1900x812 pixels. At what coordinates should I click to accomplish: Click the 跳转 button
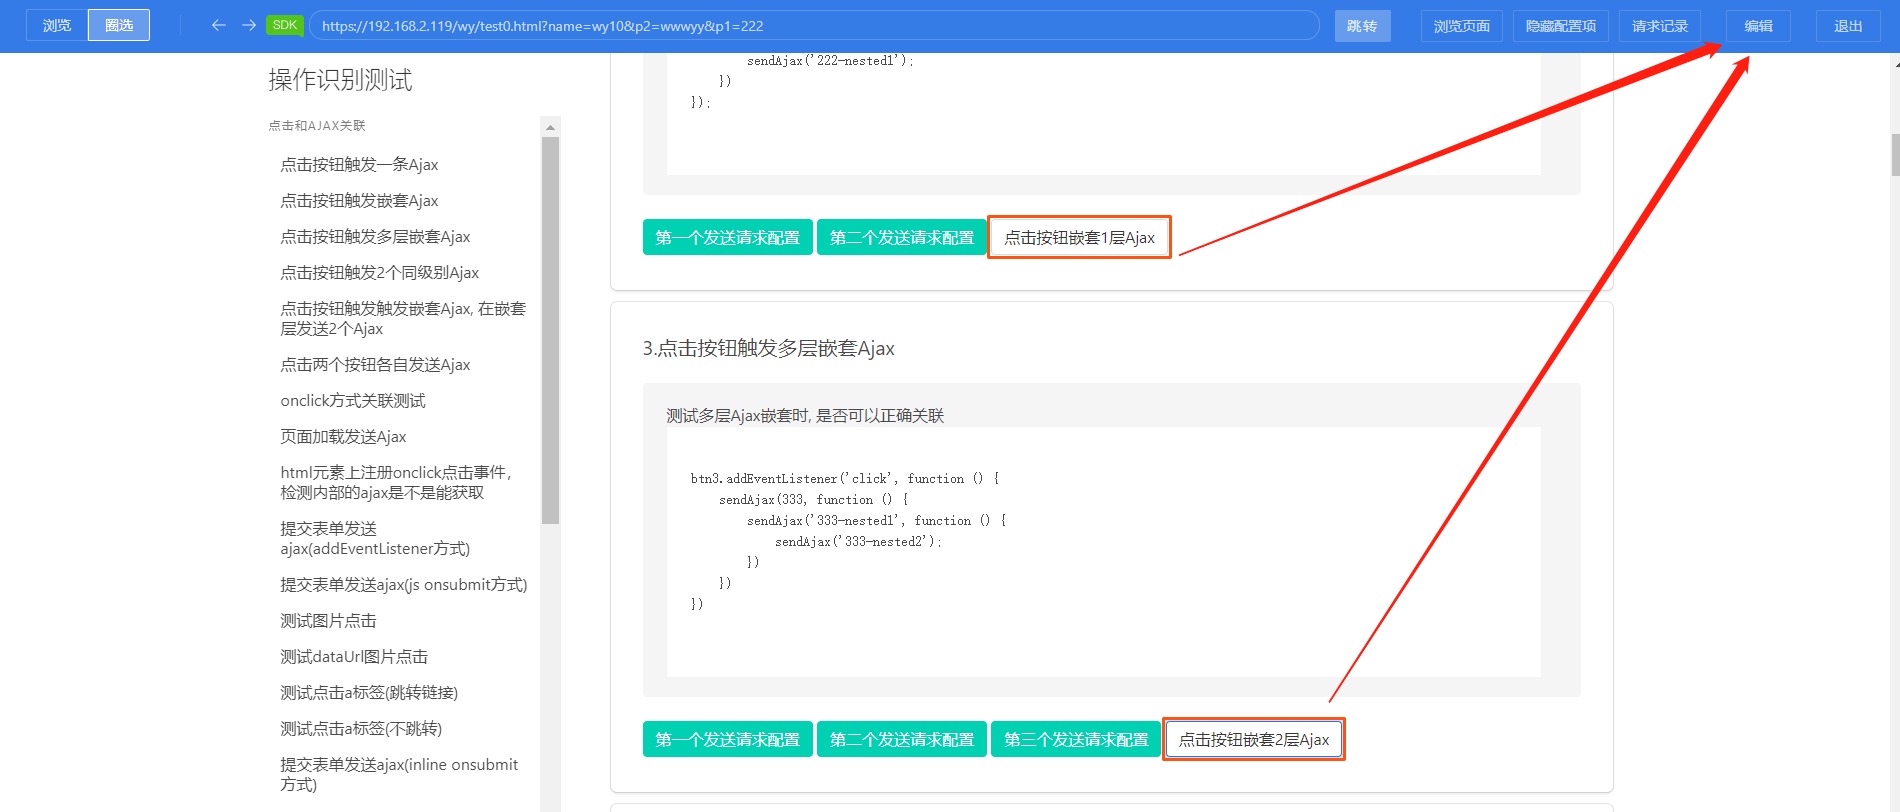[x=1362, y=26]
